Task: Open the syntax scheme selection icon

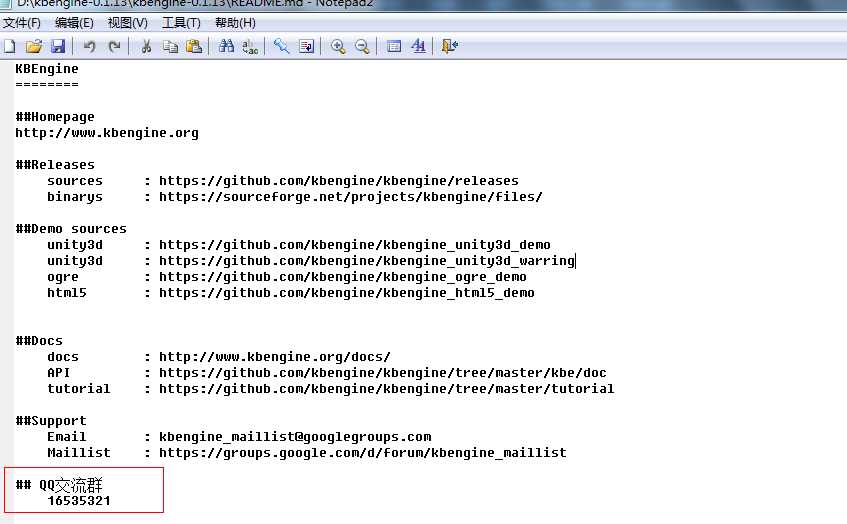Action: click(x=394, y=46)
